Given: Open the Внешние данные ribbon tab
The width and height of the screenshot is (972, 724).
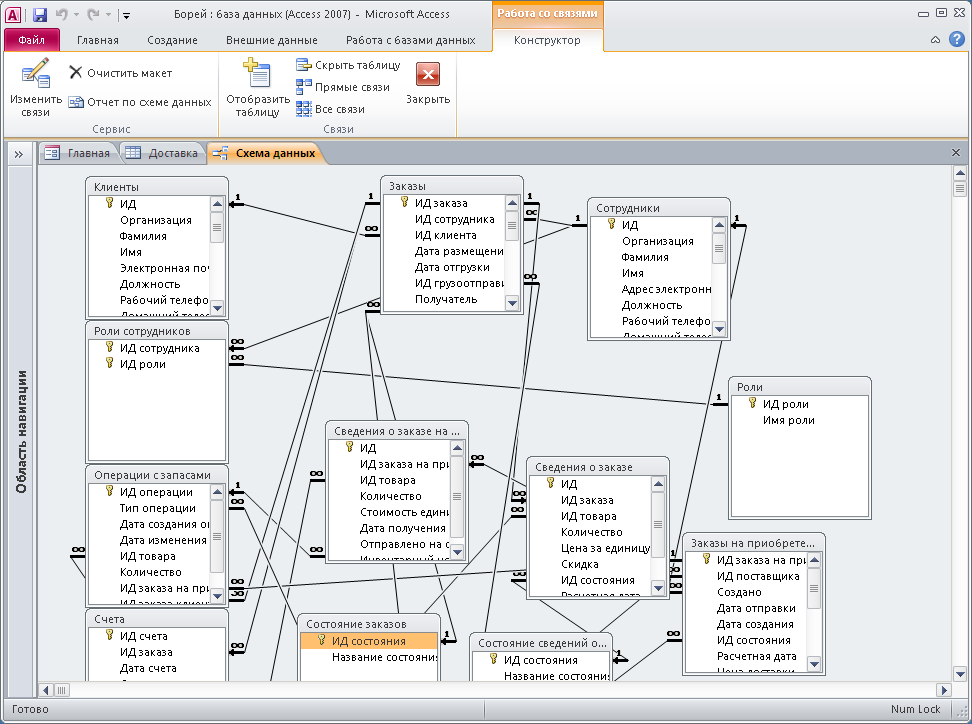Looking at the screenshot, I should [272, 40].
